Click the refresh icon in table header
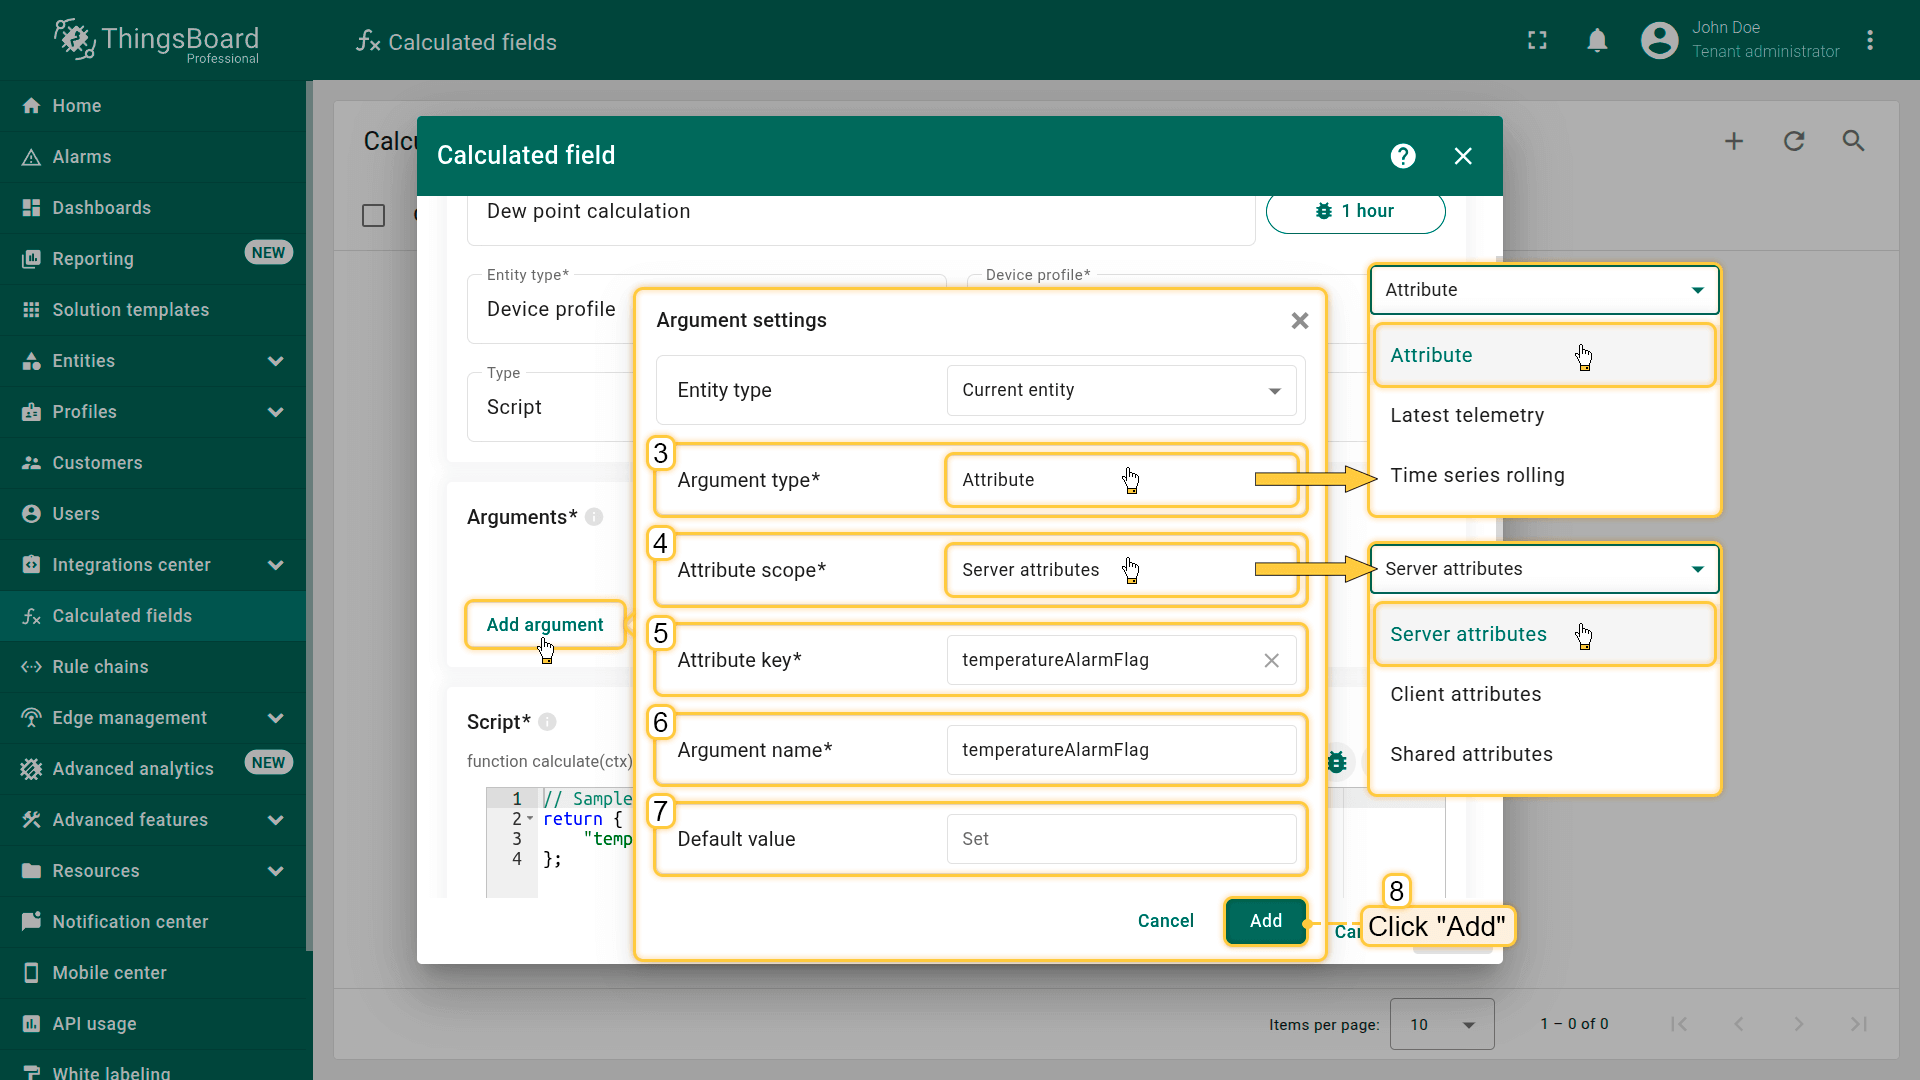Screen dimensions: 1920x1080 click(1794, 141)
